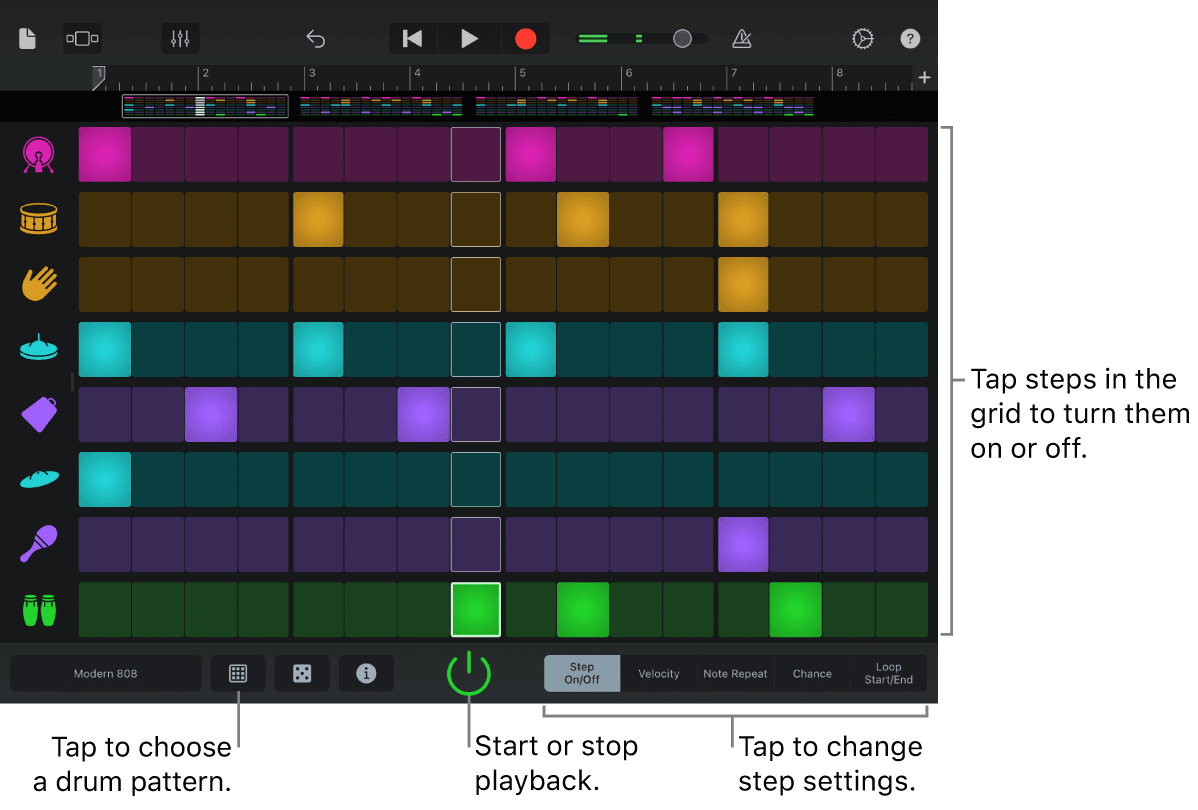Image resolution: width=1198 pixels, height=810 pixels.
Task: Select the hand clap instrument icon
Action: tap(38, 284)
